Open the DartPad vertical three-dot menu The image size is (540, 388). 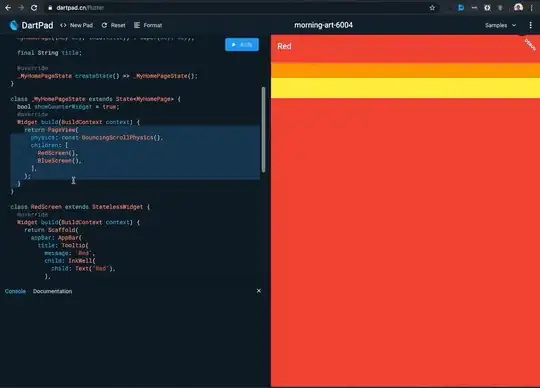click(x=530, y=25)
